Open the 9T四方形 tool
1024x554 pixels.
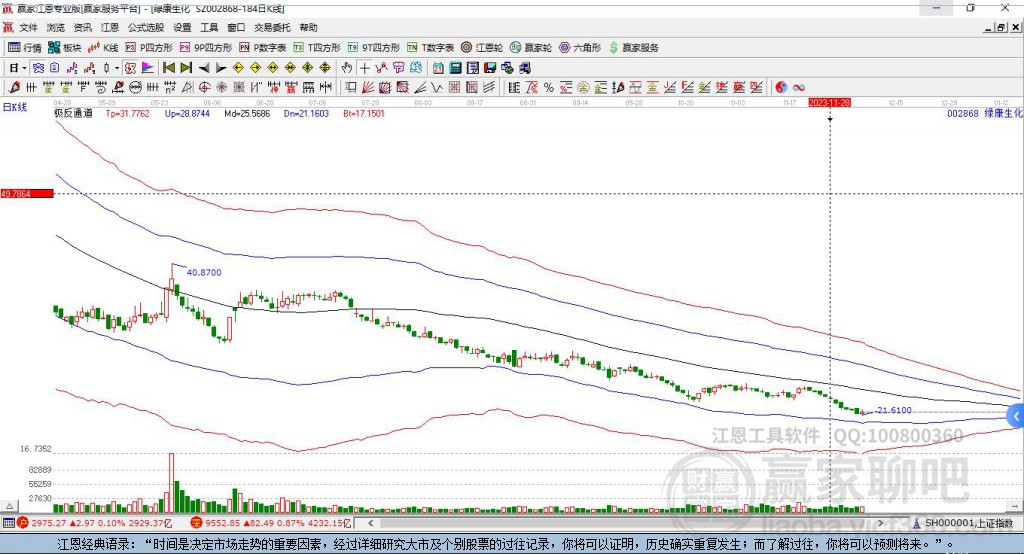click(x=374, y=48)
